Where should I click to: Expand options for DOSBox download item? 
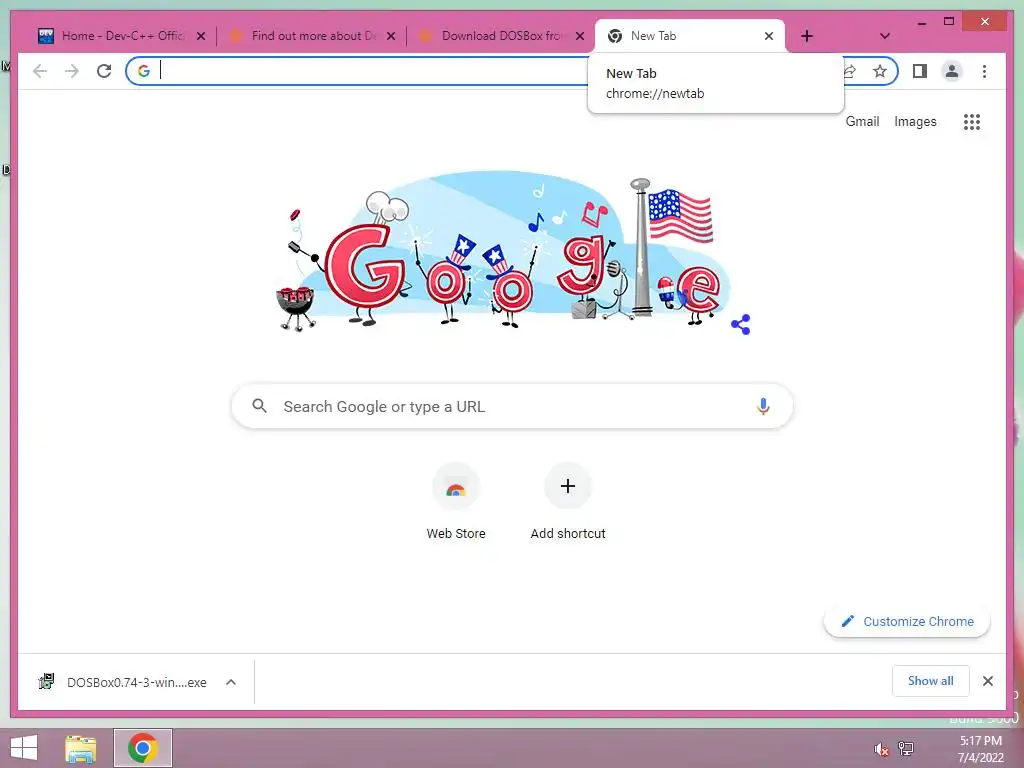(x=231, y=682)
